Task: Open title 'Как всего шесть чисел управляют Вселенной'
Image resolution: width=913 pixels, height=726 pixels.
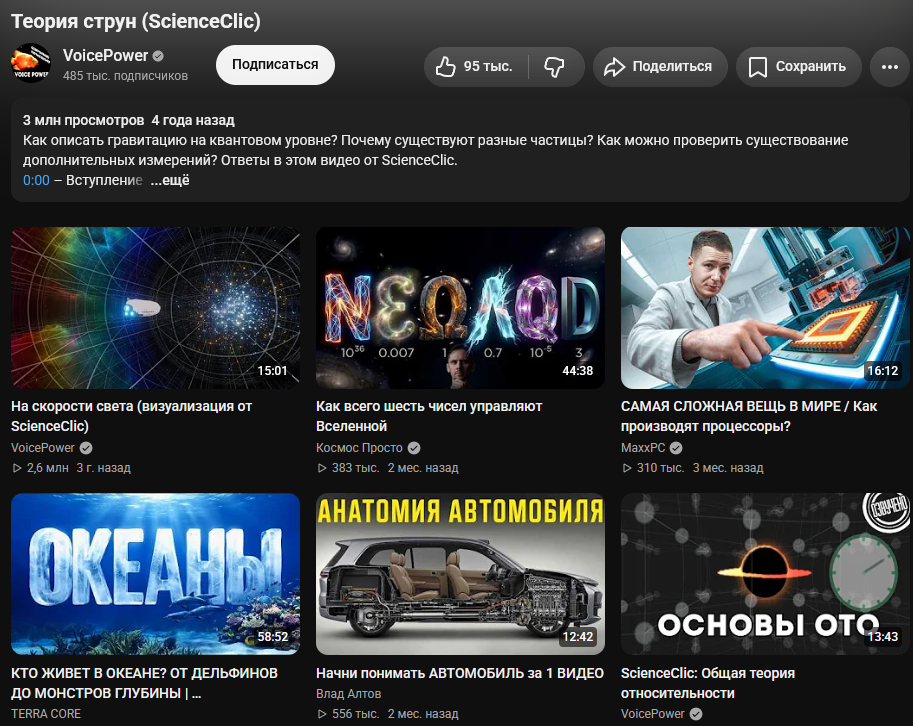Action: coord(429,416)
